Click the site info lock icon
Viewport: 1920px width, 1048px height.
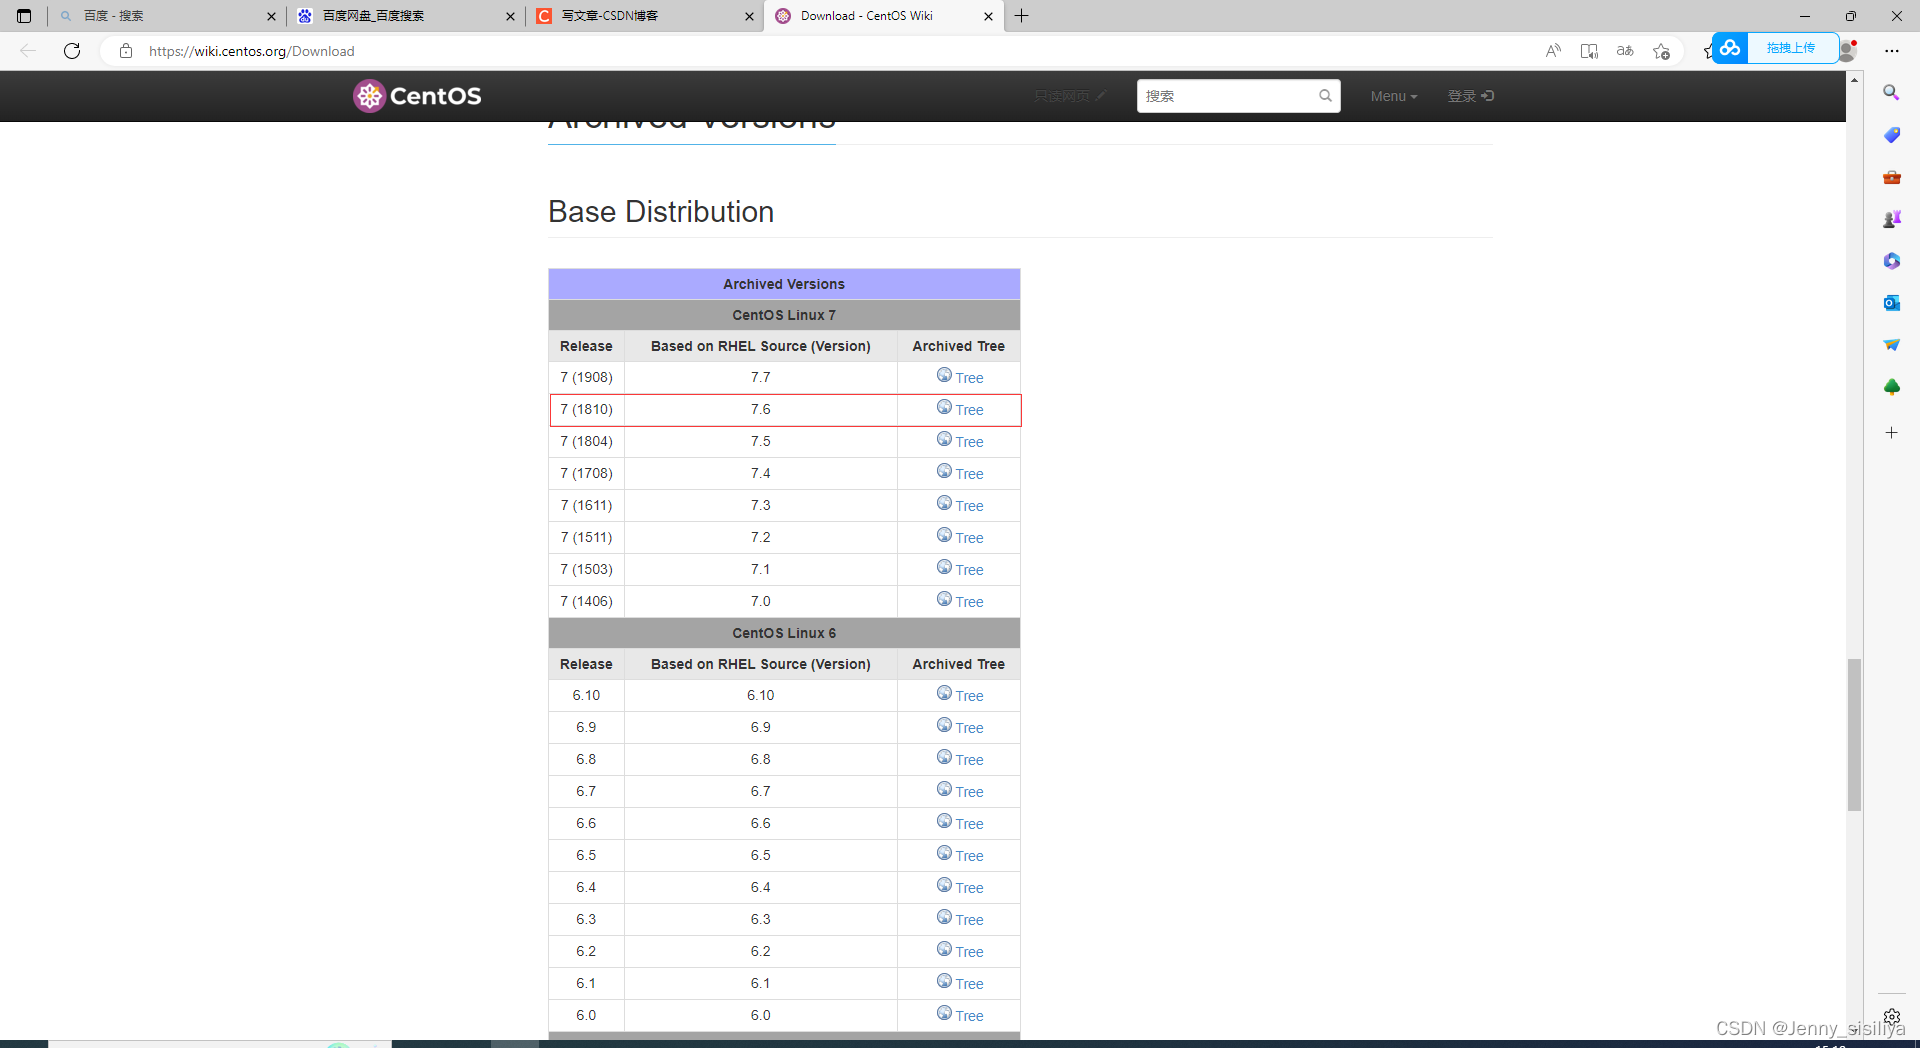coord(125,51)
